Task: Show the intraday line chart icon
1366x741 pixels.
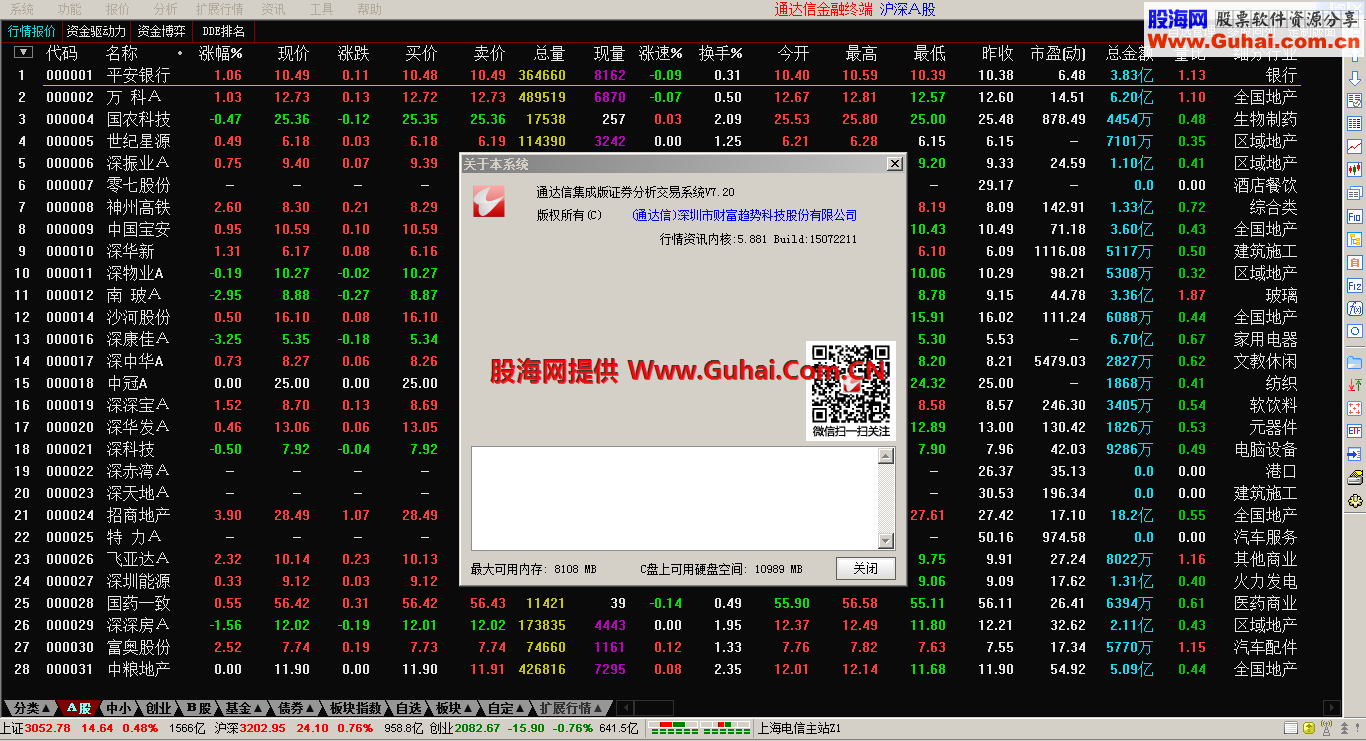Action: click(1355, 147)
